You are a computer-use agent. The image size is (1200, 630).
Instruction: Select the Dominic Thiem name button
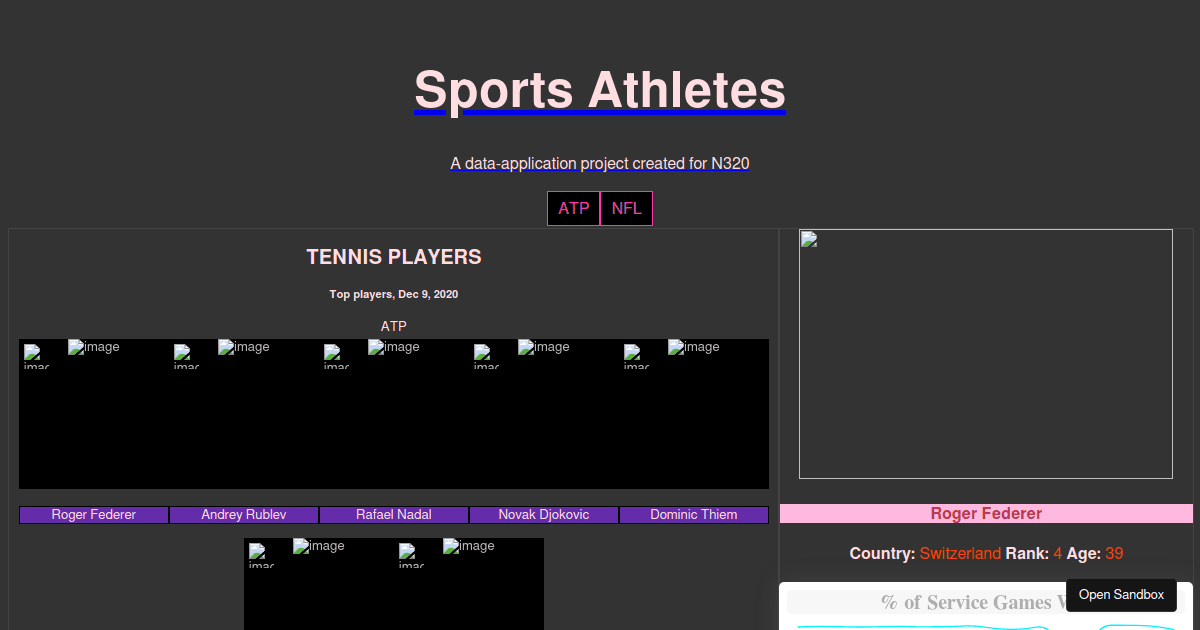point(694,515)
